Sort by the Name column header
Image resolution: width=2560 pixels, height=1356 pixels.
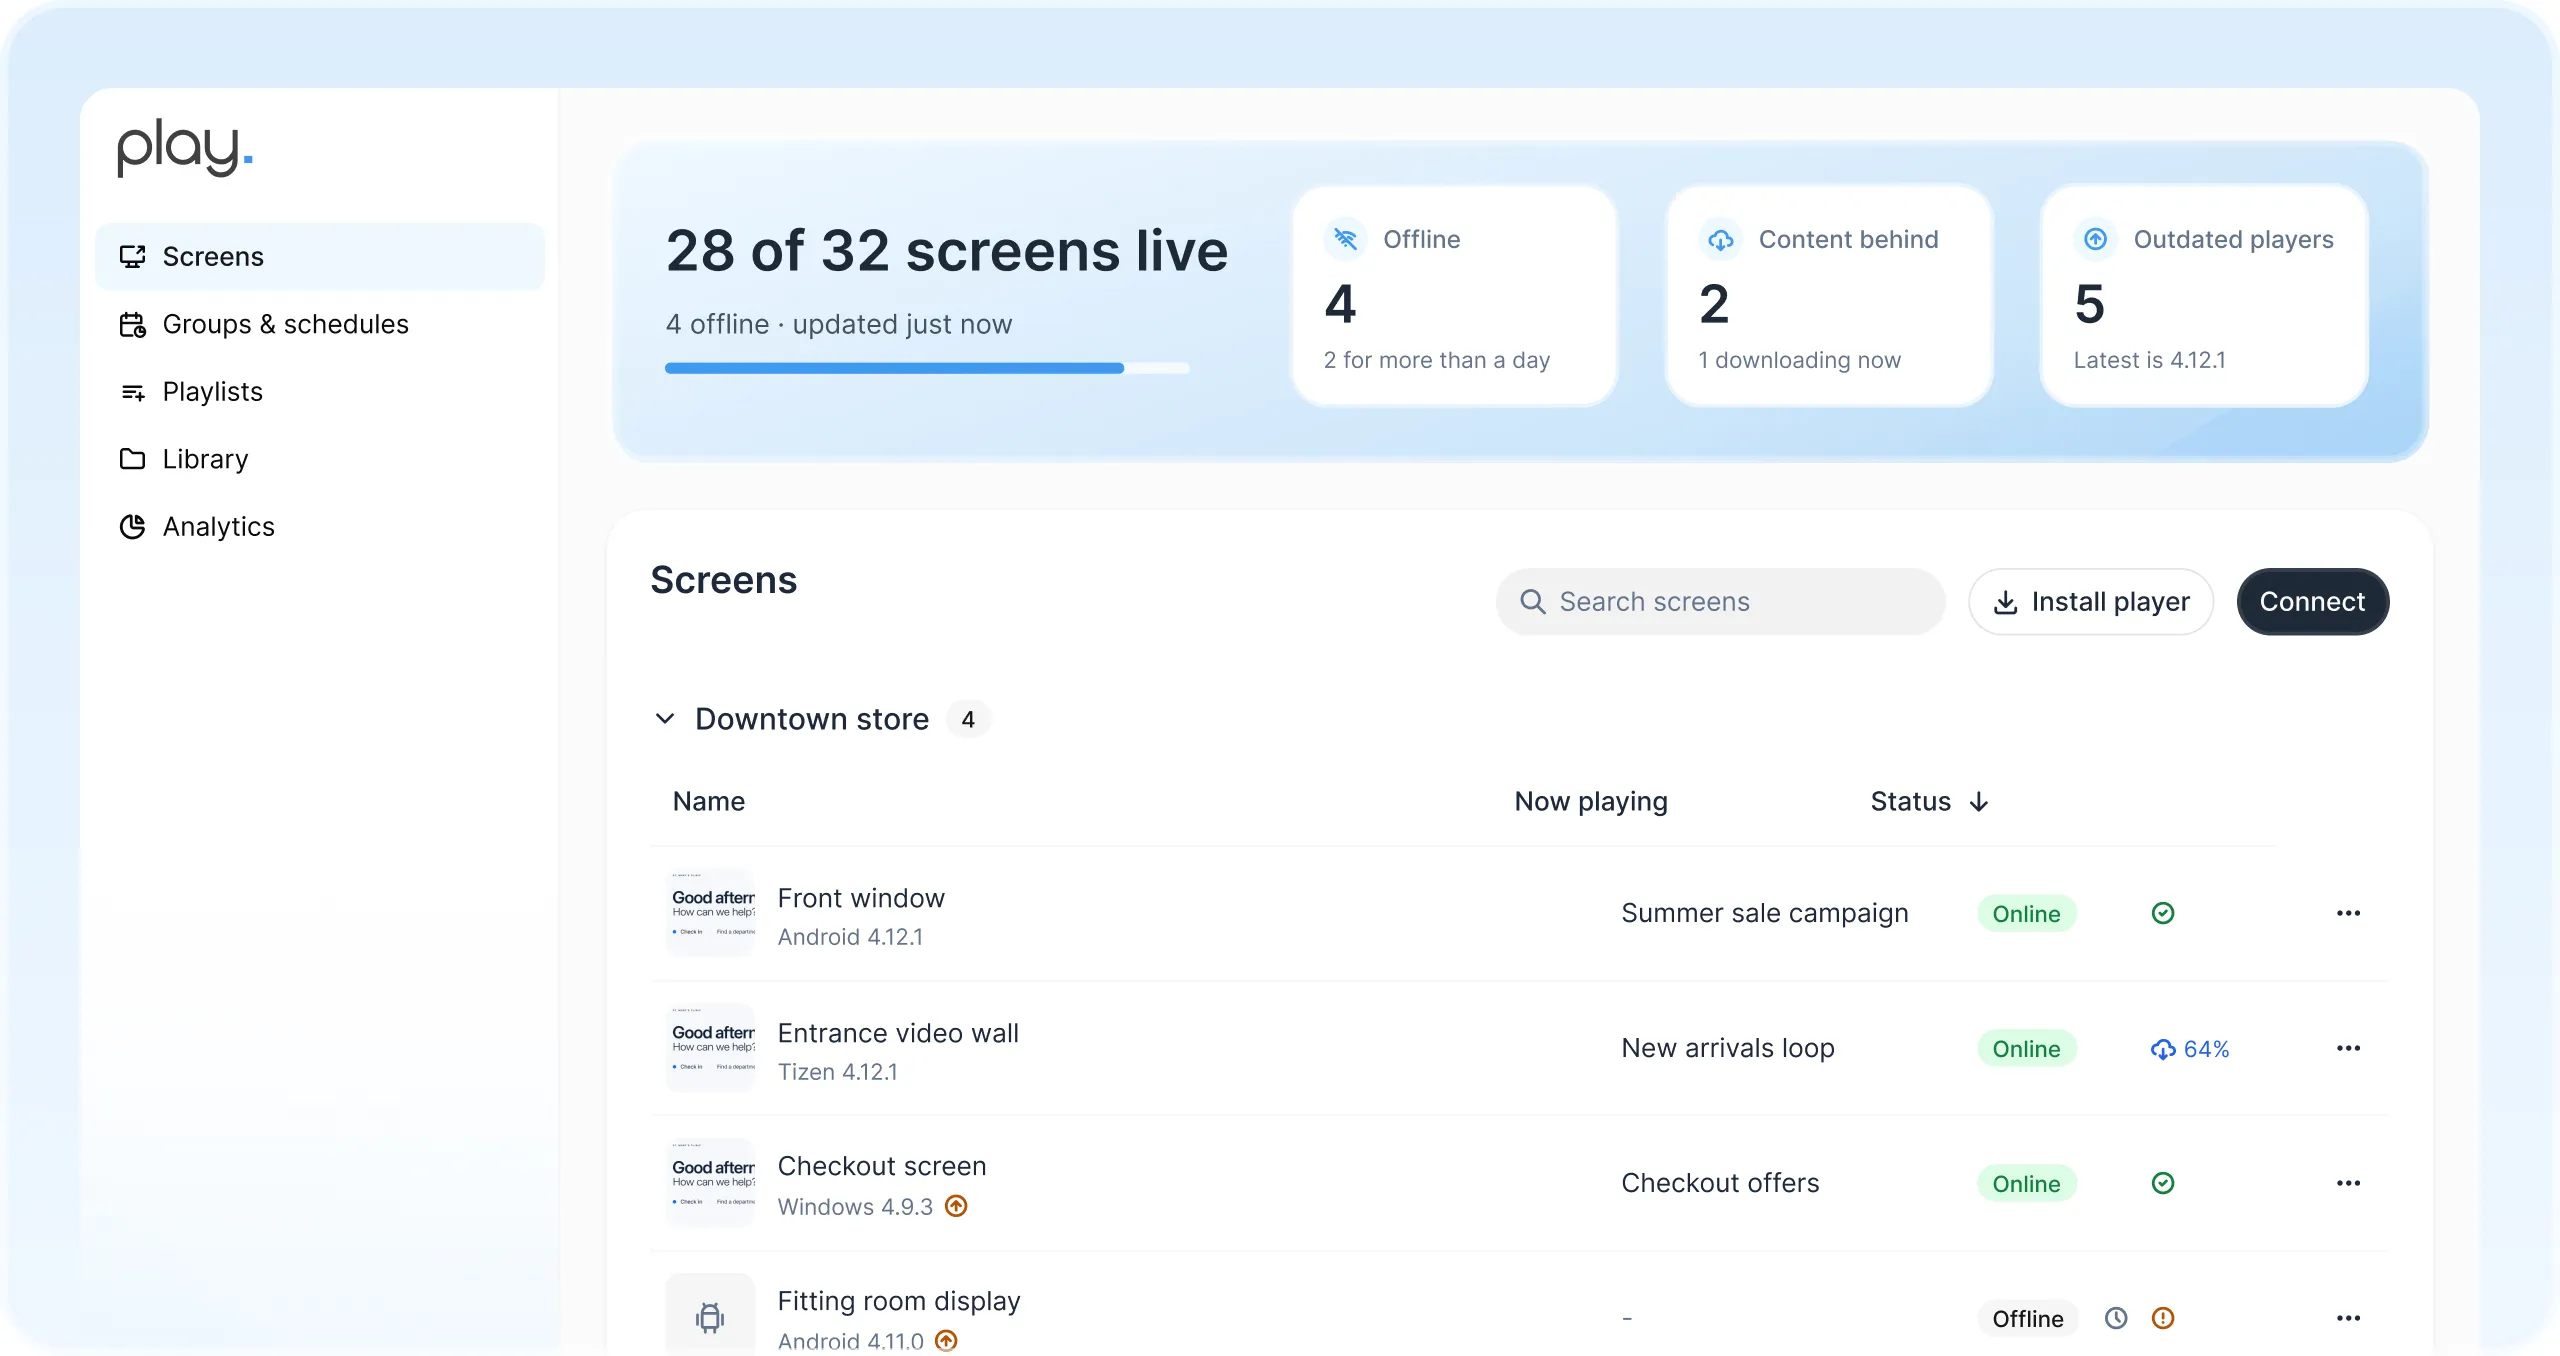[x=709, y=801]
